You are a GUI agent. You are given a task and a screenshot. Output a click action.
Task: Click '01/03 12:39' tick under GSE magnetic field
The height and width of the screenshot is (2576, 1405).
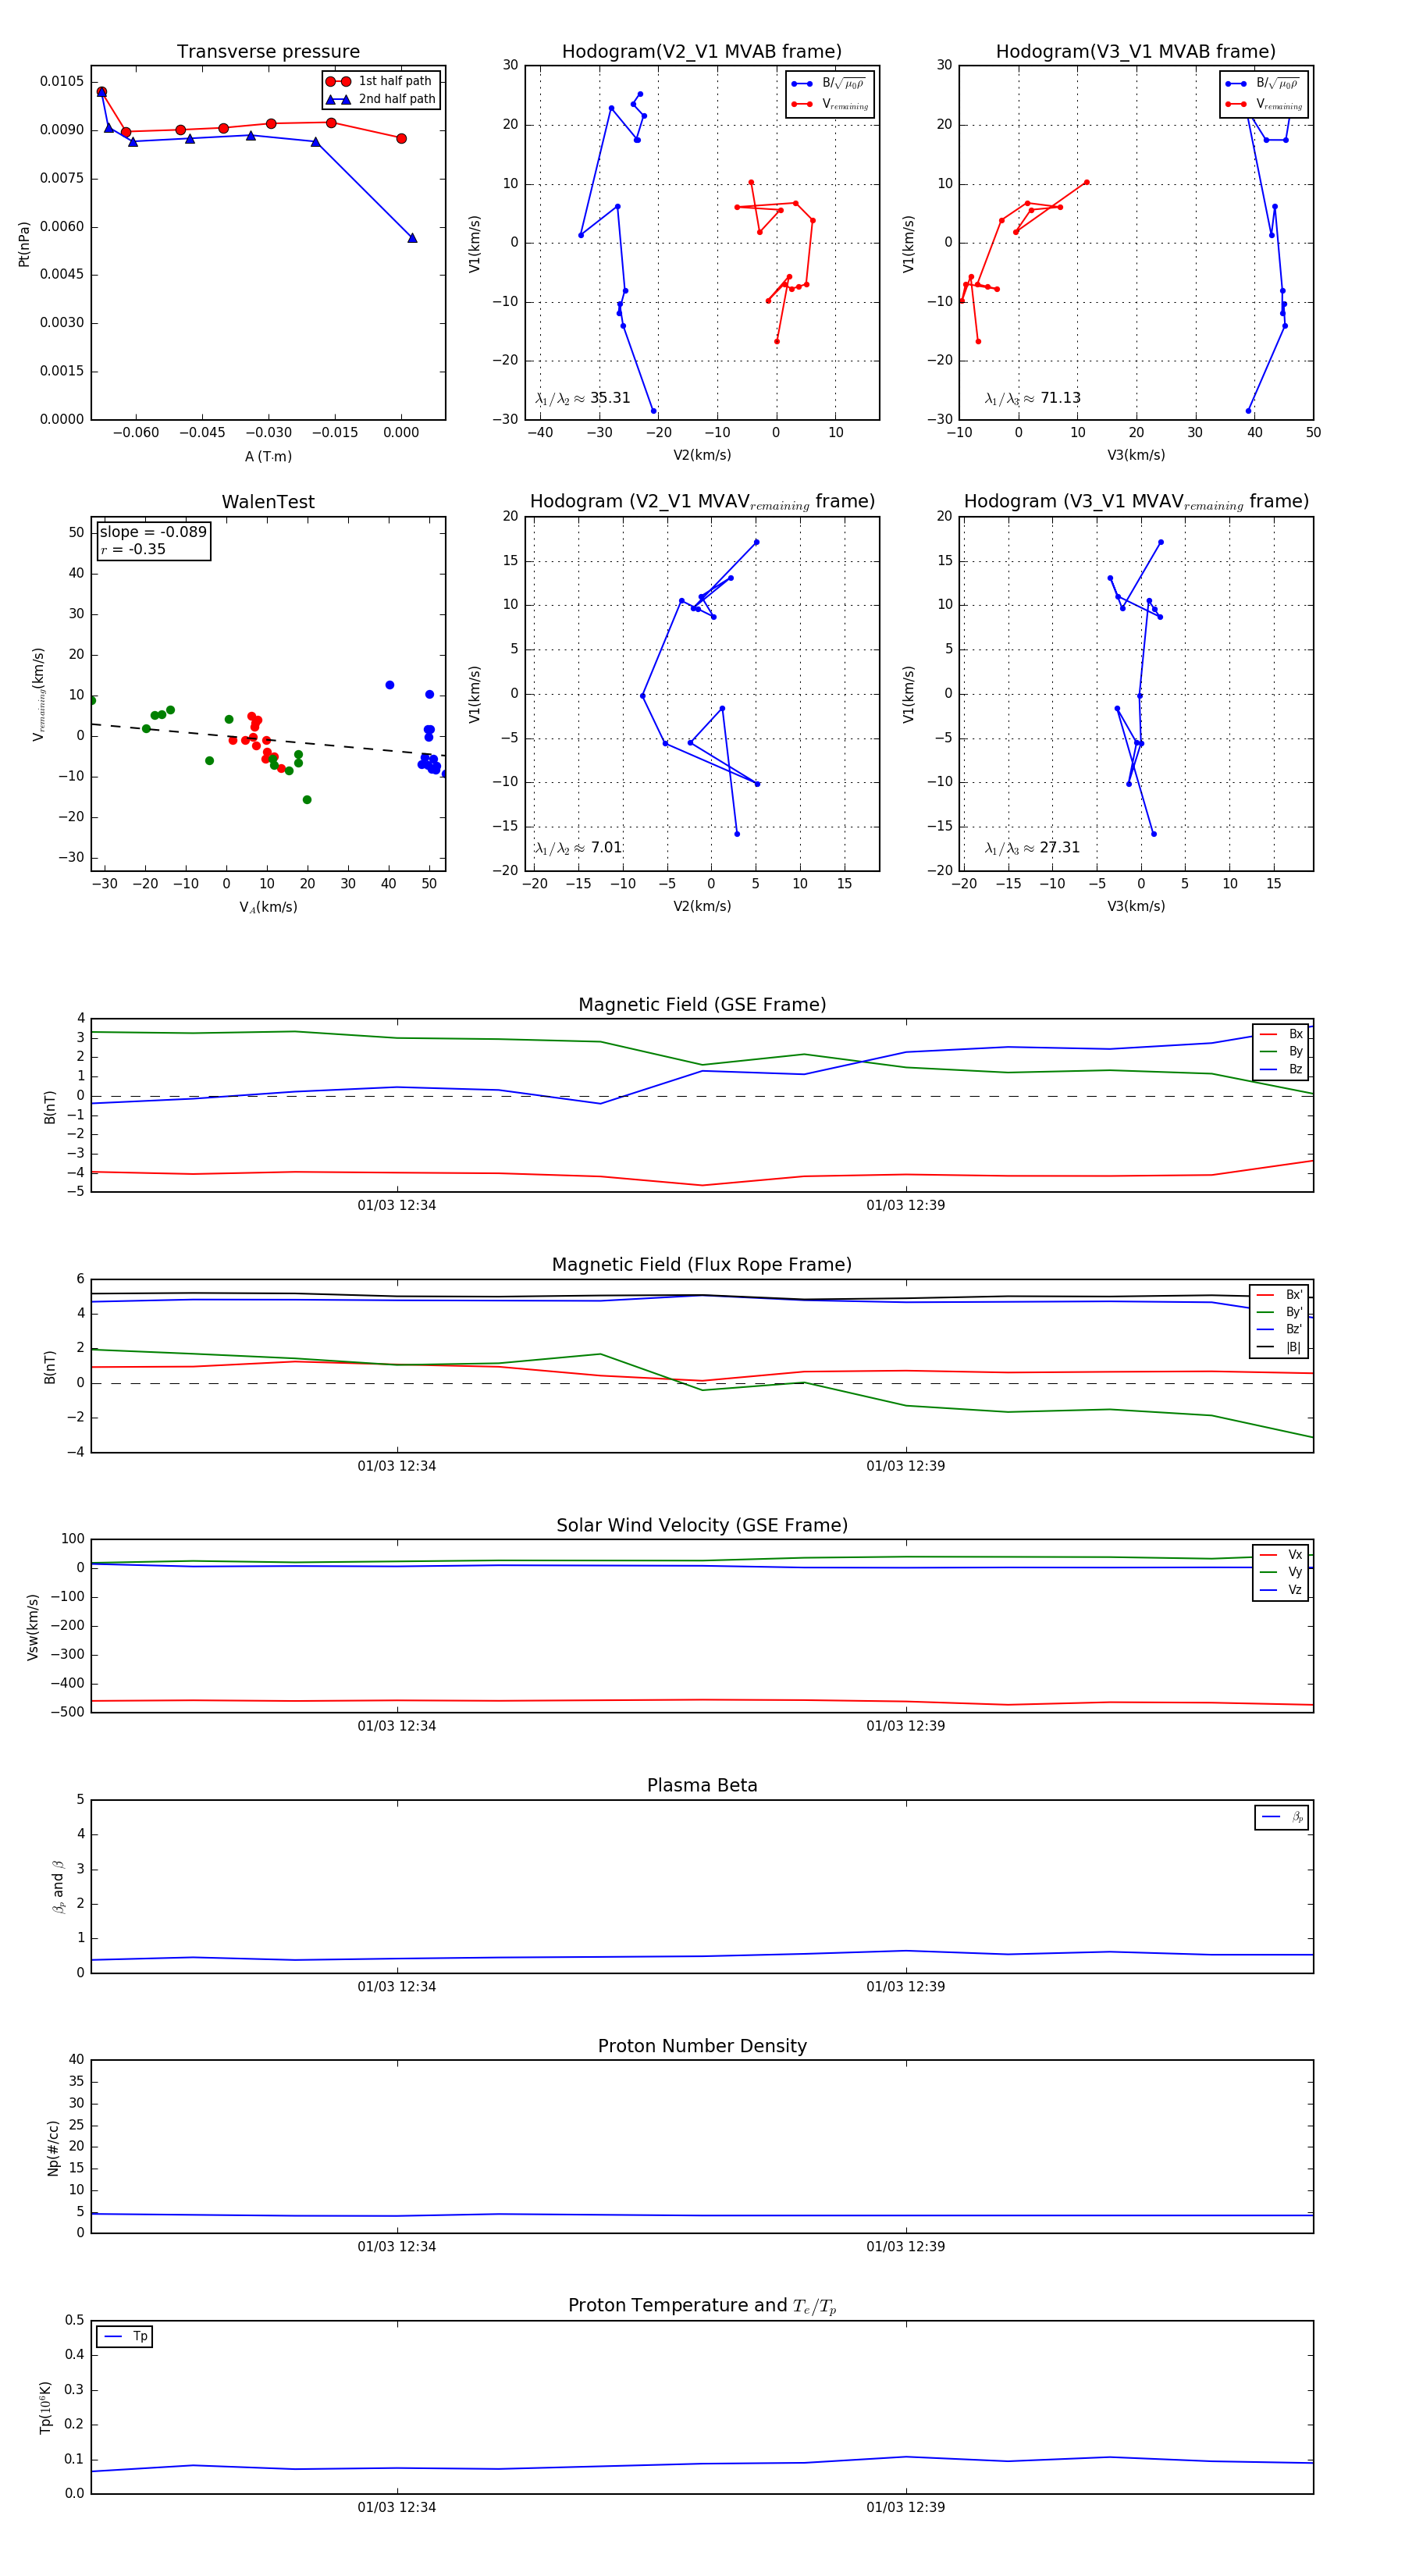click(x=906, y=1206)
